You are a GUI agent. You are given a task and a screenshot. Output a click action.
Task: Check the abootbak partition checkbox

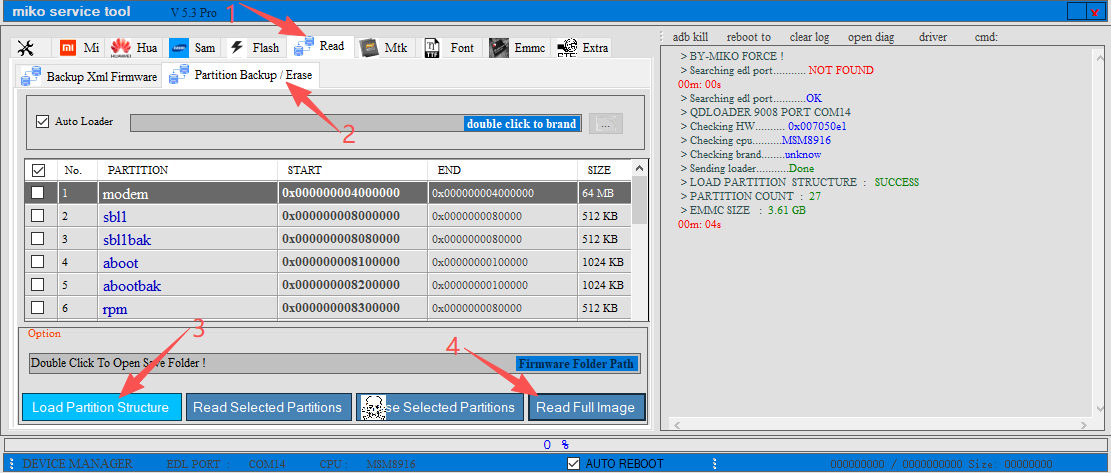click(x=38, y=285)
